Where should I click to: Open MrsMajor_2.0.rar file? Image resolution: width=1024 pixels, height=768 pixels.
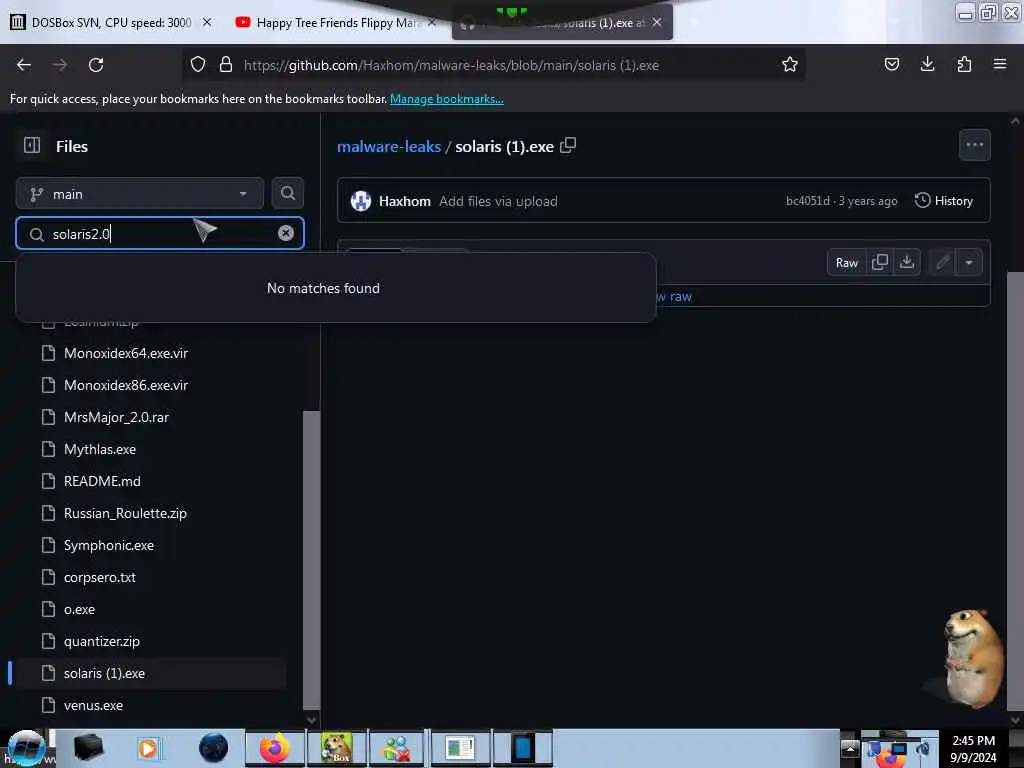(116, 417)
